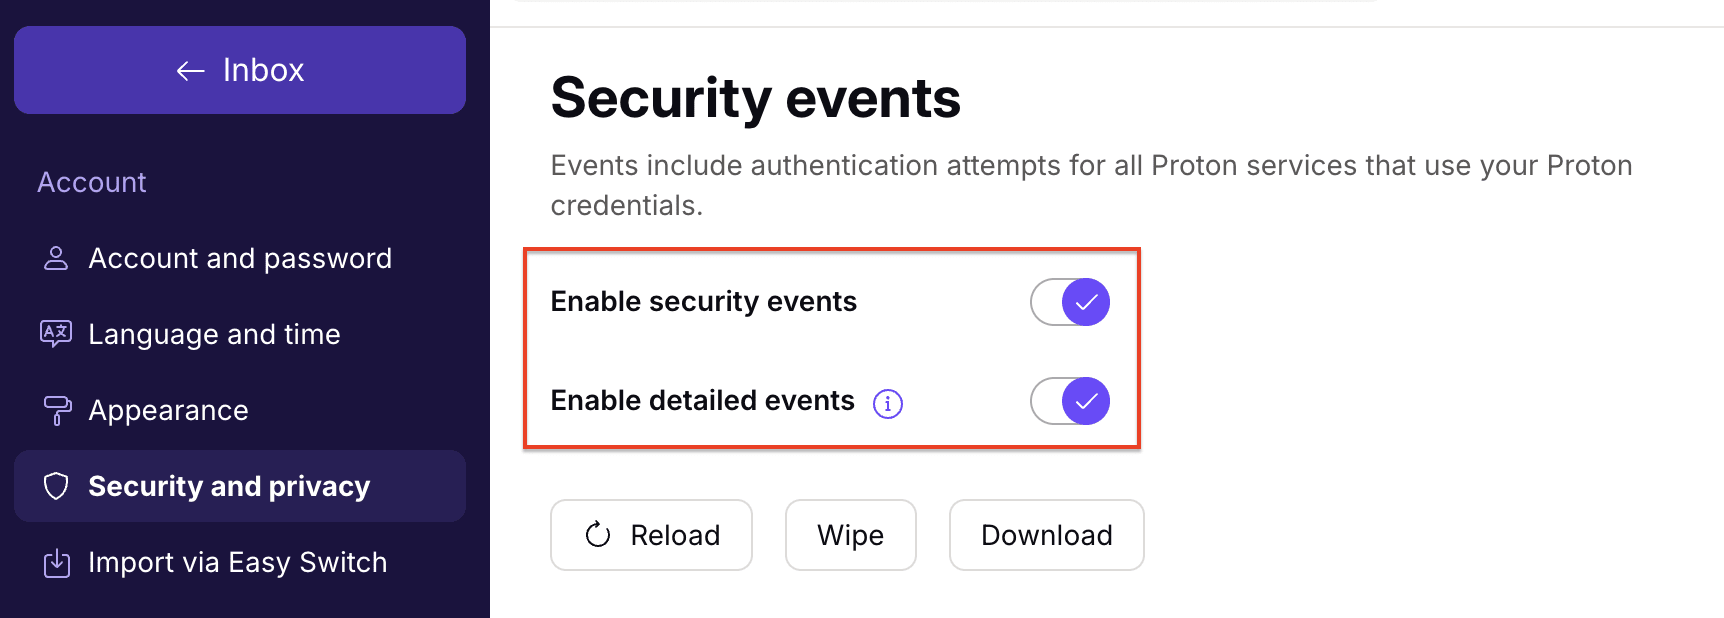Click the Reload circular arrow icon
The height and width of the screenshot is (618, 1724).
pyautogui.click(x=597, y=535)
